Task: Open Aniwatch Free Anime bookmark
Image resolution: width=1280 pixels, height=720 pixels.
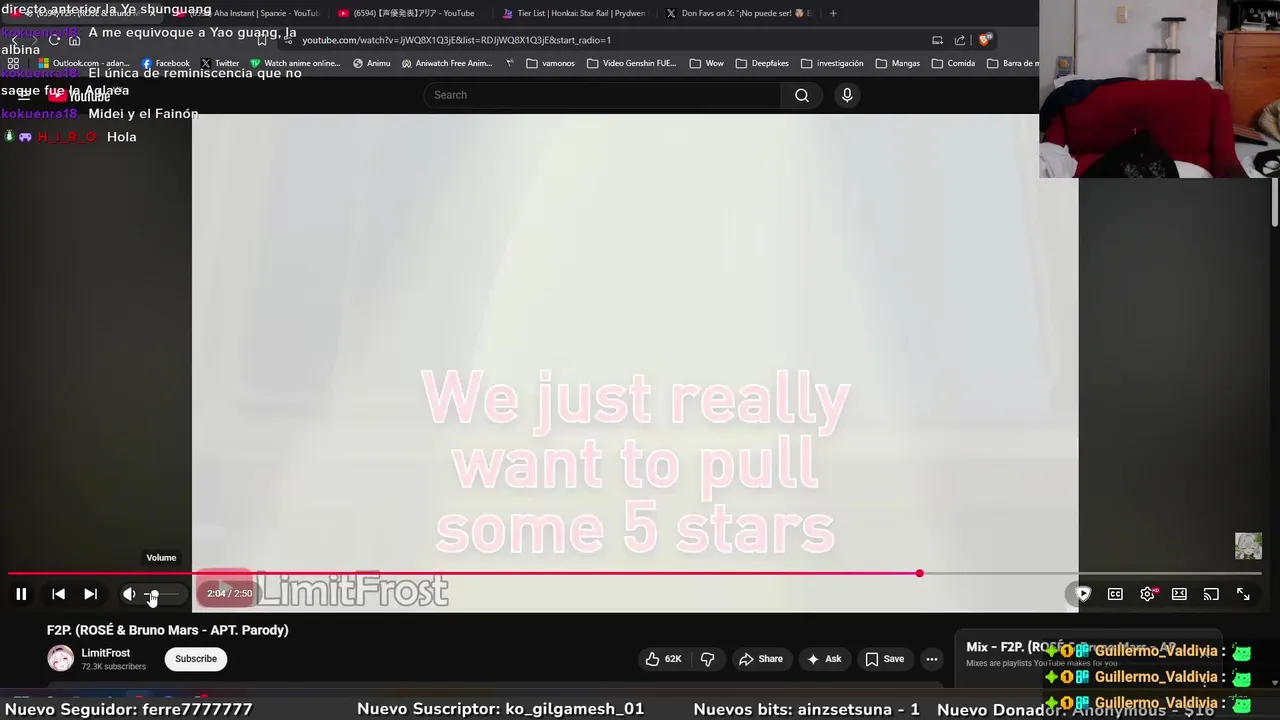Action: 447,63
